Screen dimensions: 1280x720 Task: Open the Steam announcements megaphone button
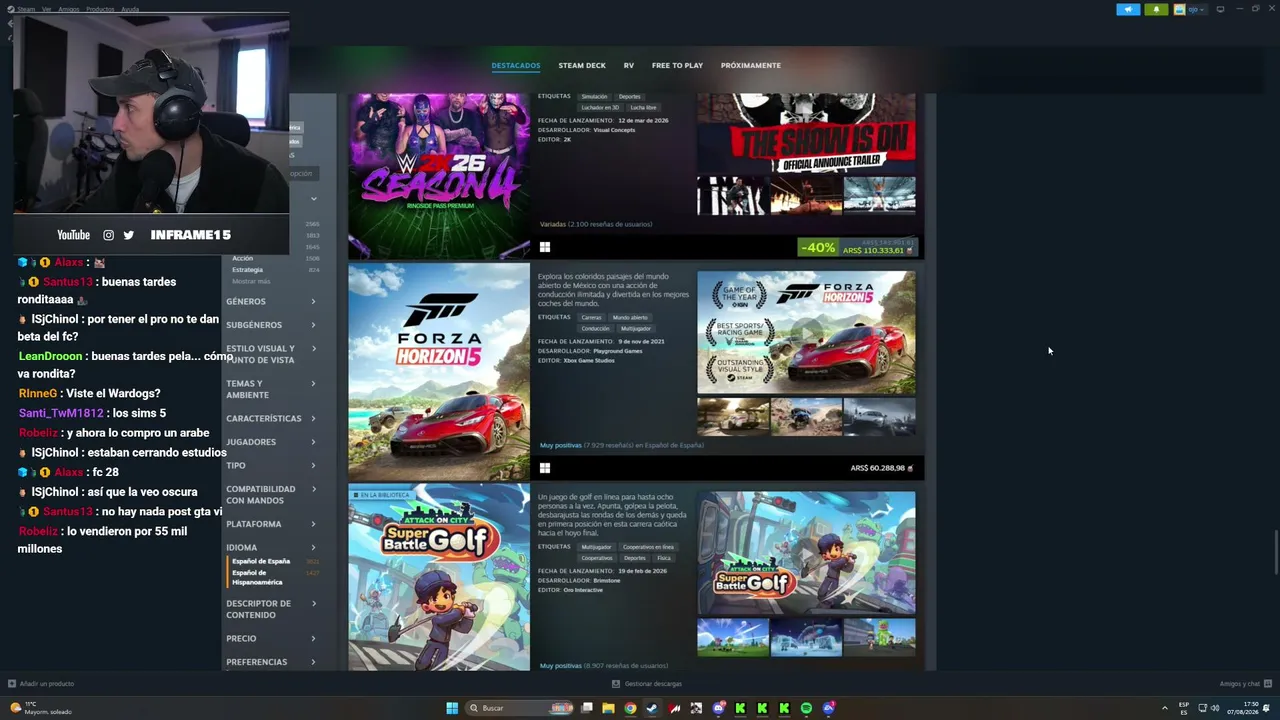1128,9
